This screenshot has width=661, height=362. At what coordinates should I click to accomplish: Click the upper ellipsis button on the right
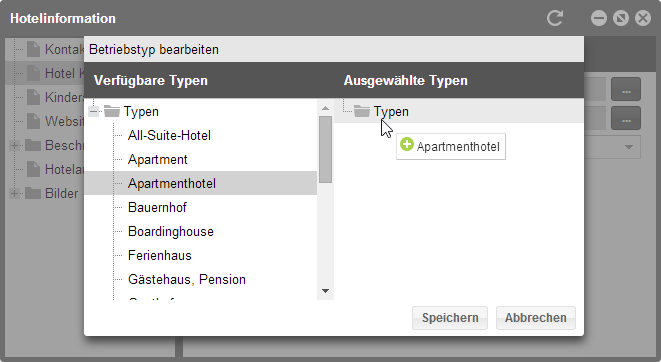click(626, 89)
